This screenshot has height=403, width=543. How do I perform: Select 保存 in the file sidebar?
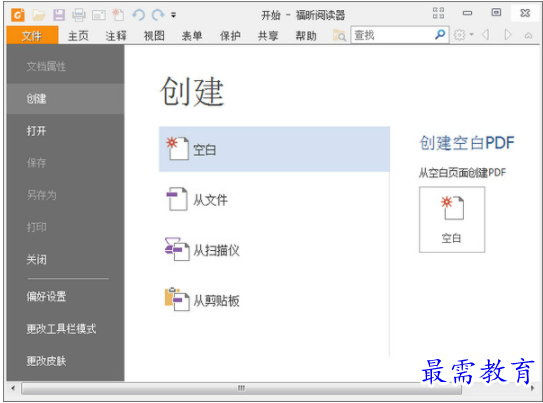tap(65, 163)
